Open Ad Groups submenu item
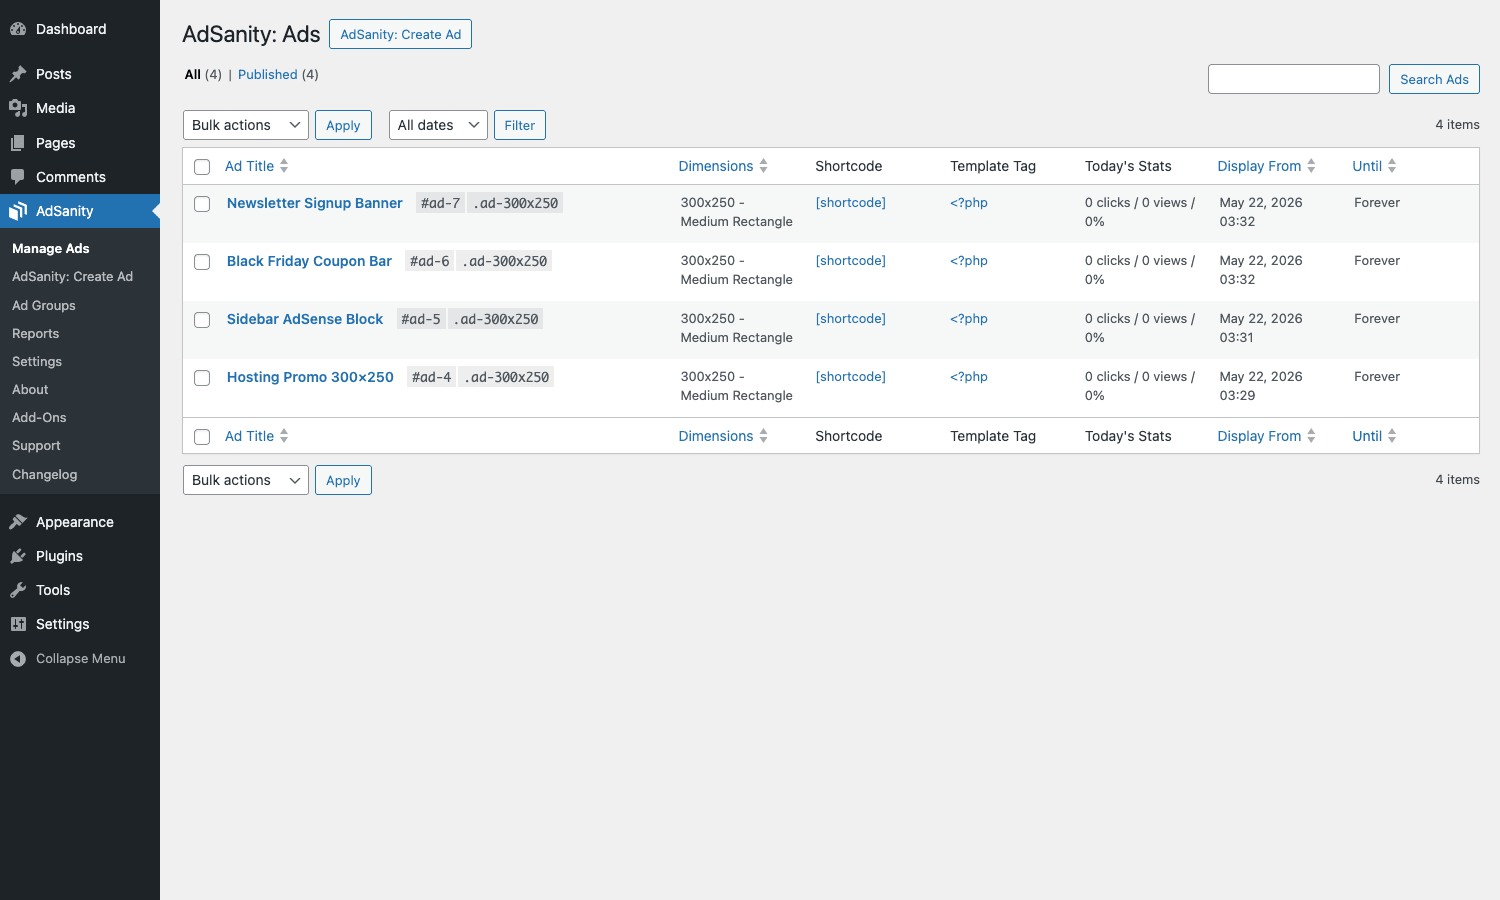Screen dimensions: 1500x900 44,305
